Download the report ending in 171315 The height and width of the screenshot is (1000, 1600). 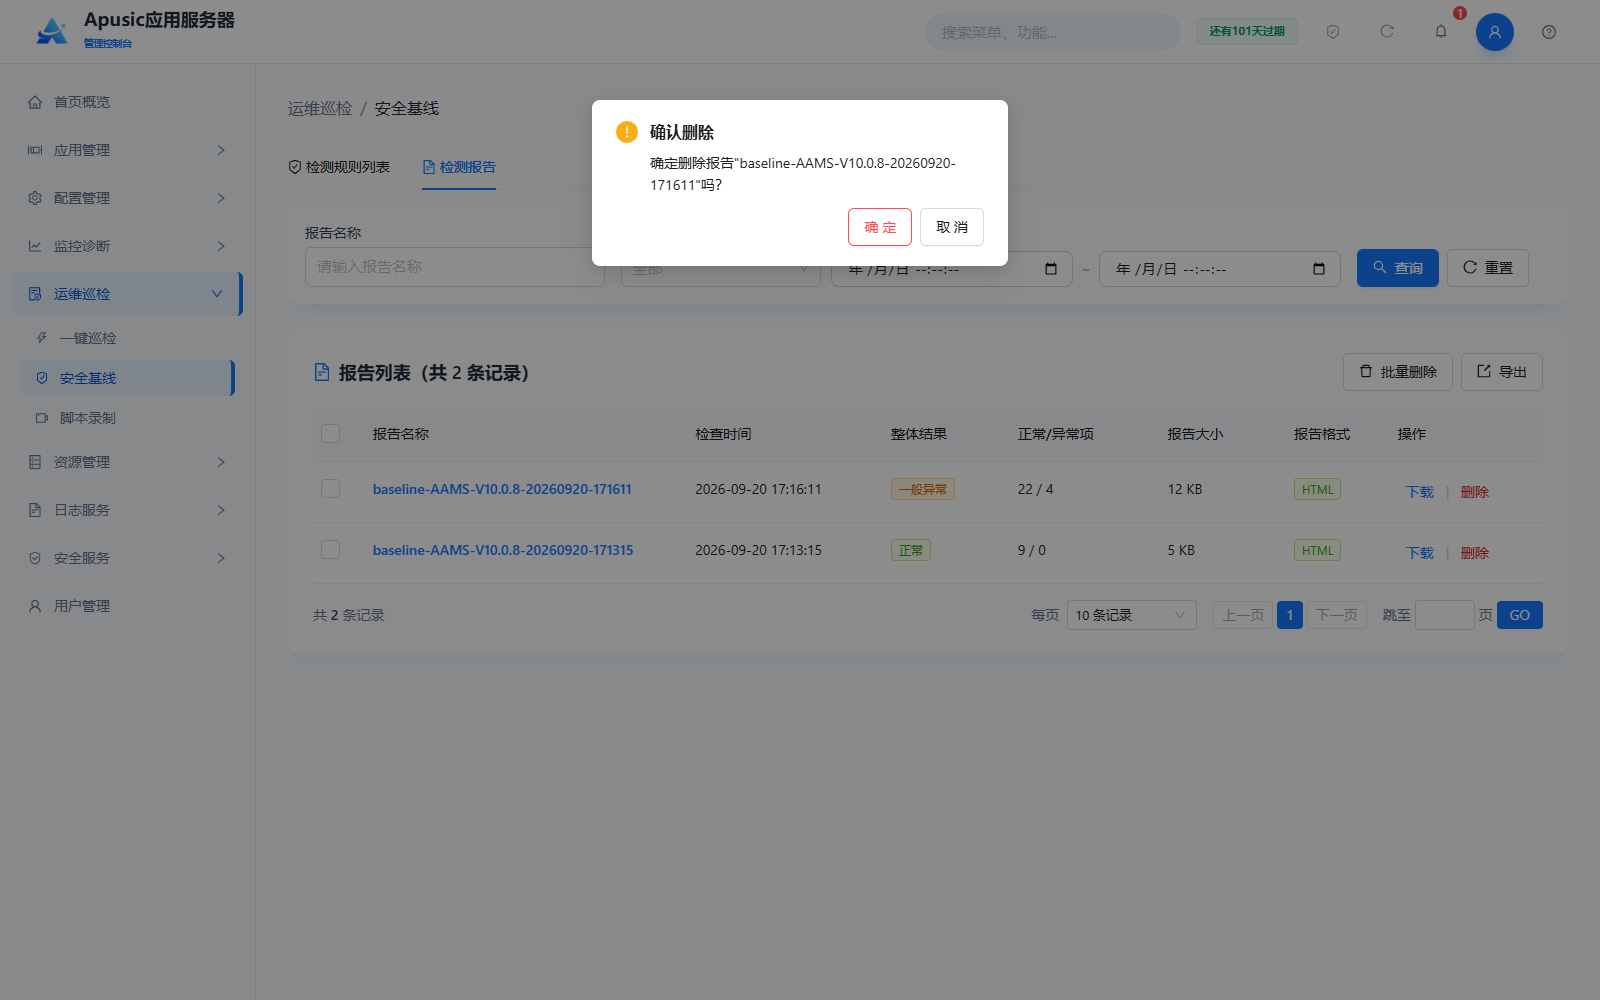click(x=1420, y=553)
